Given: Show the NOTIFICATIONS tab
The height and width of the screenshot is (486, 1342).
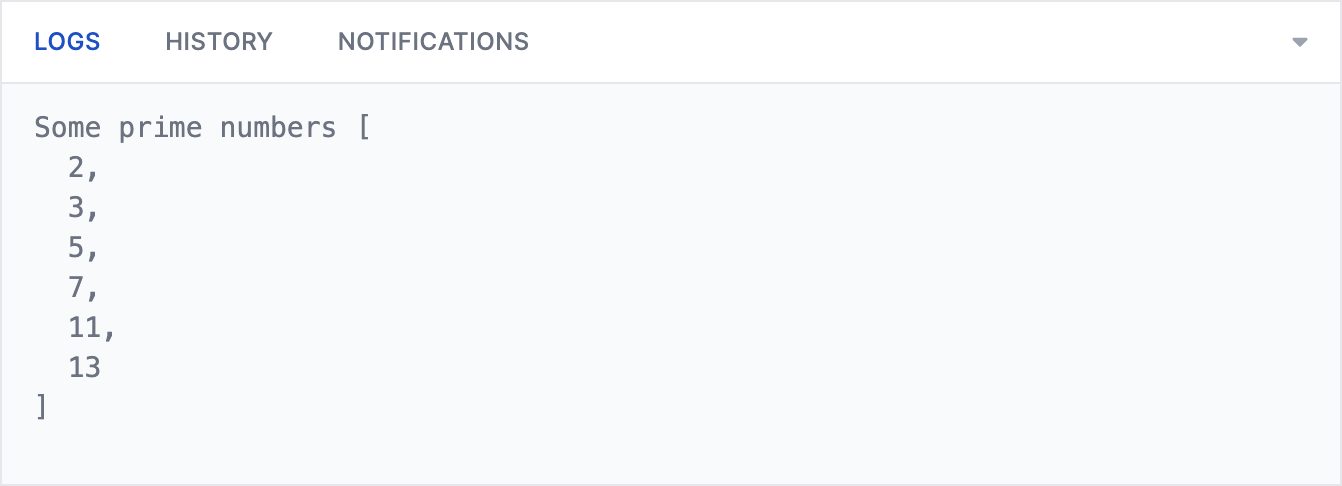Looking at the screenshot, I should coord(433,42).
